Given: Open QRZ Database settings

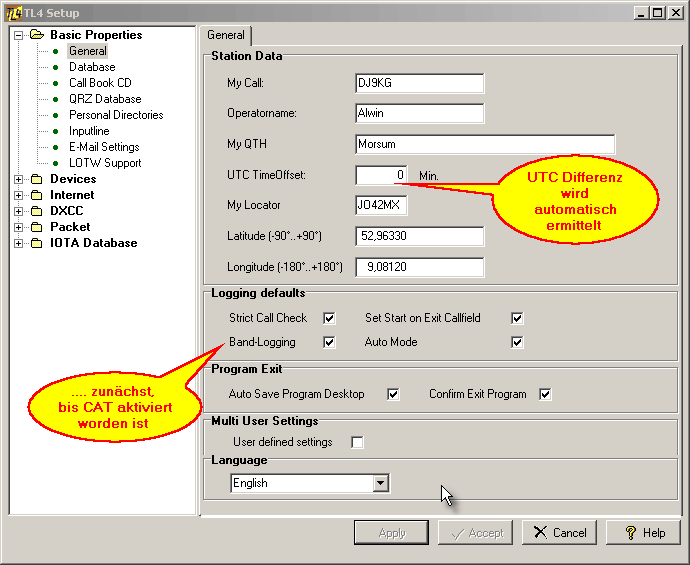Looking at the screenshot, I should (105, 99).
